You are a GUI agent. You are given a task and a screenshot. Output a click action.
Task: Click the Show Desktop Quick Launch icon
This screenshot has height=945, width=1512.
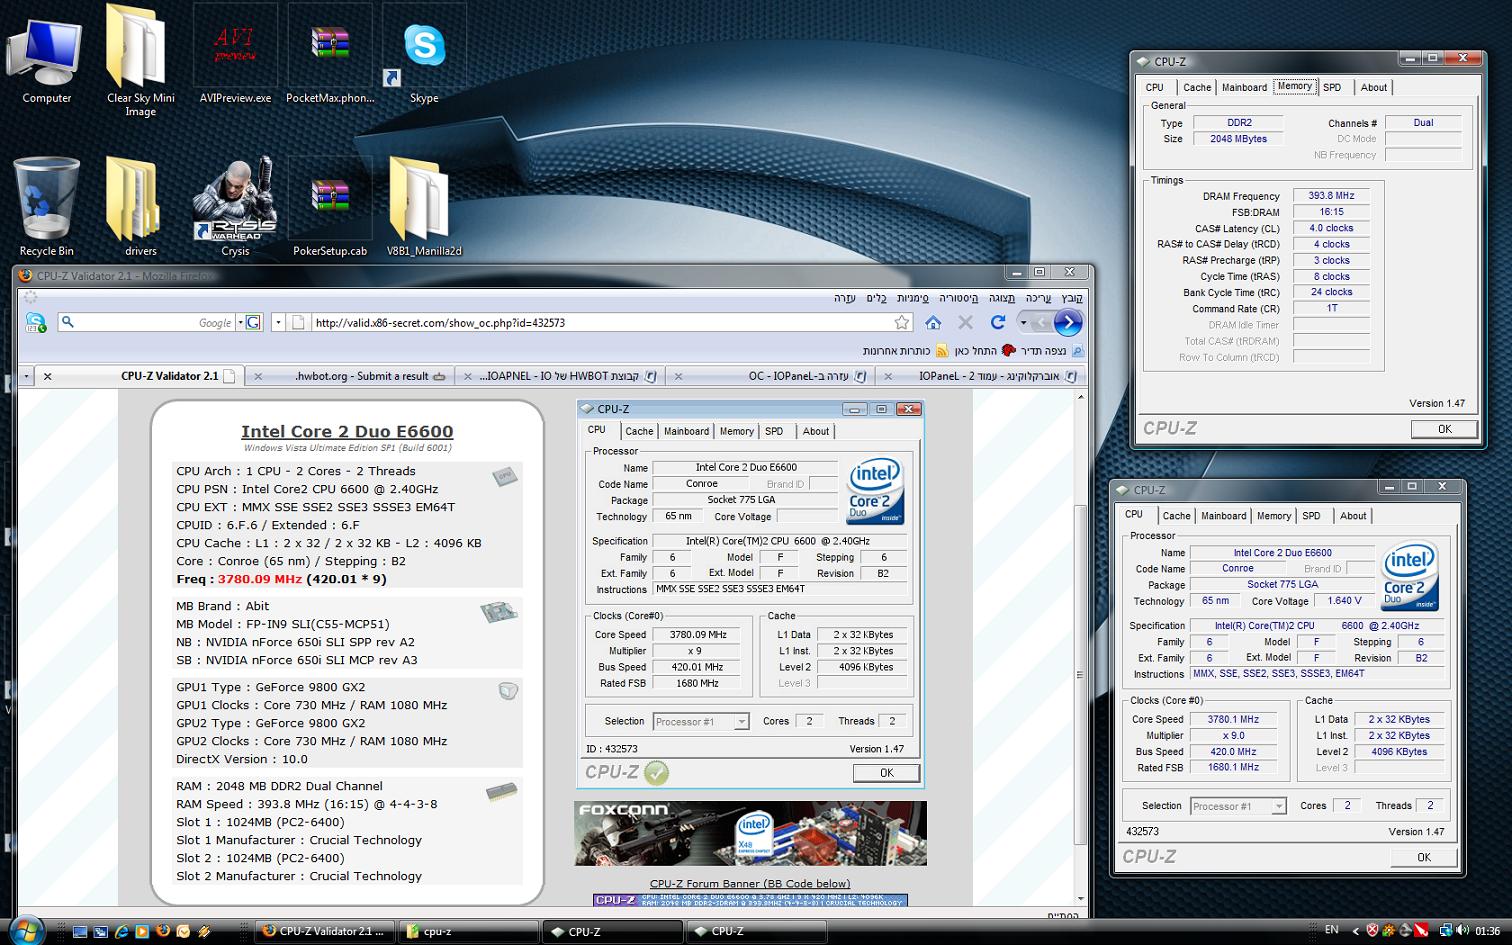coord(80,931)
